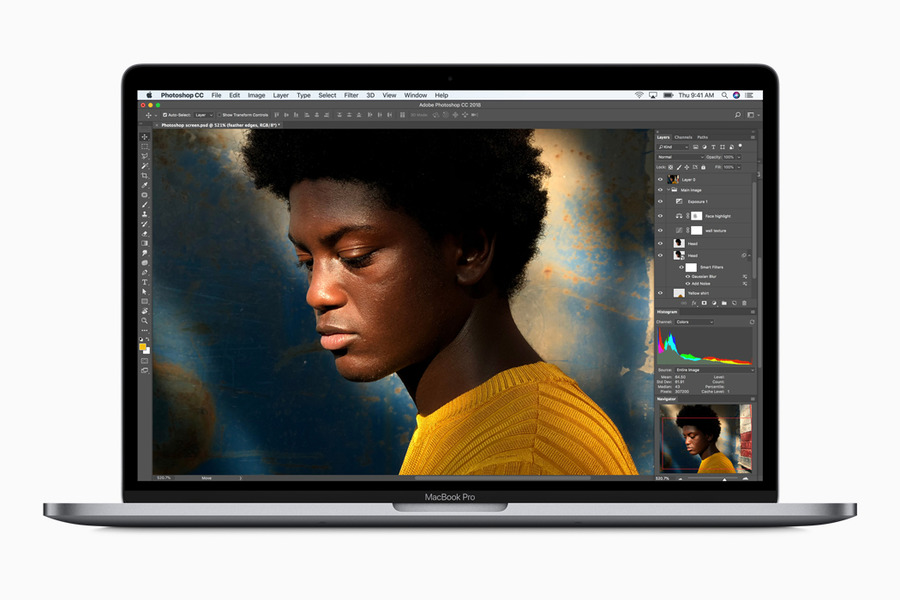
Task: Select the Magic Wand tool
Action: coord(144,166)
